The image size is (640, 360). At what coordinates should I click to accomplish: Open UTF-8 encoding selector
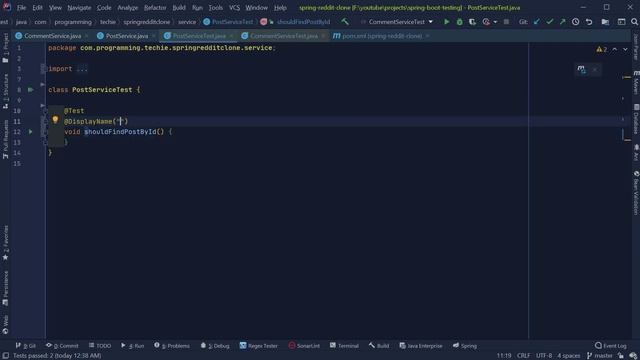[x=544, y=356]
